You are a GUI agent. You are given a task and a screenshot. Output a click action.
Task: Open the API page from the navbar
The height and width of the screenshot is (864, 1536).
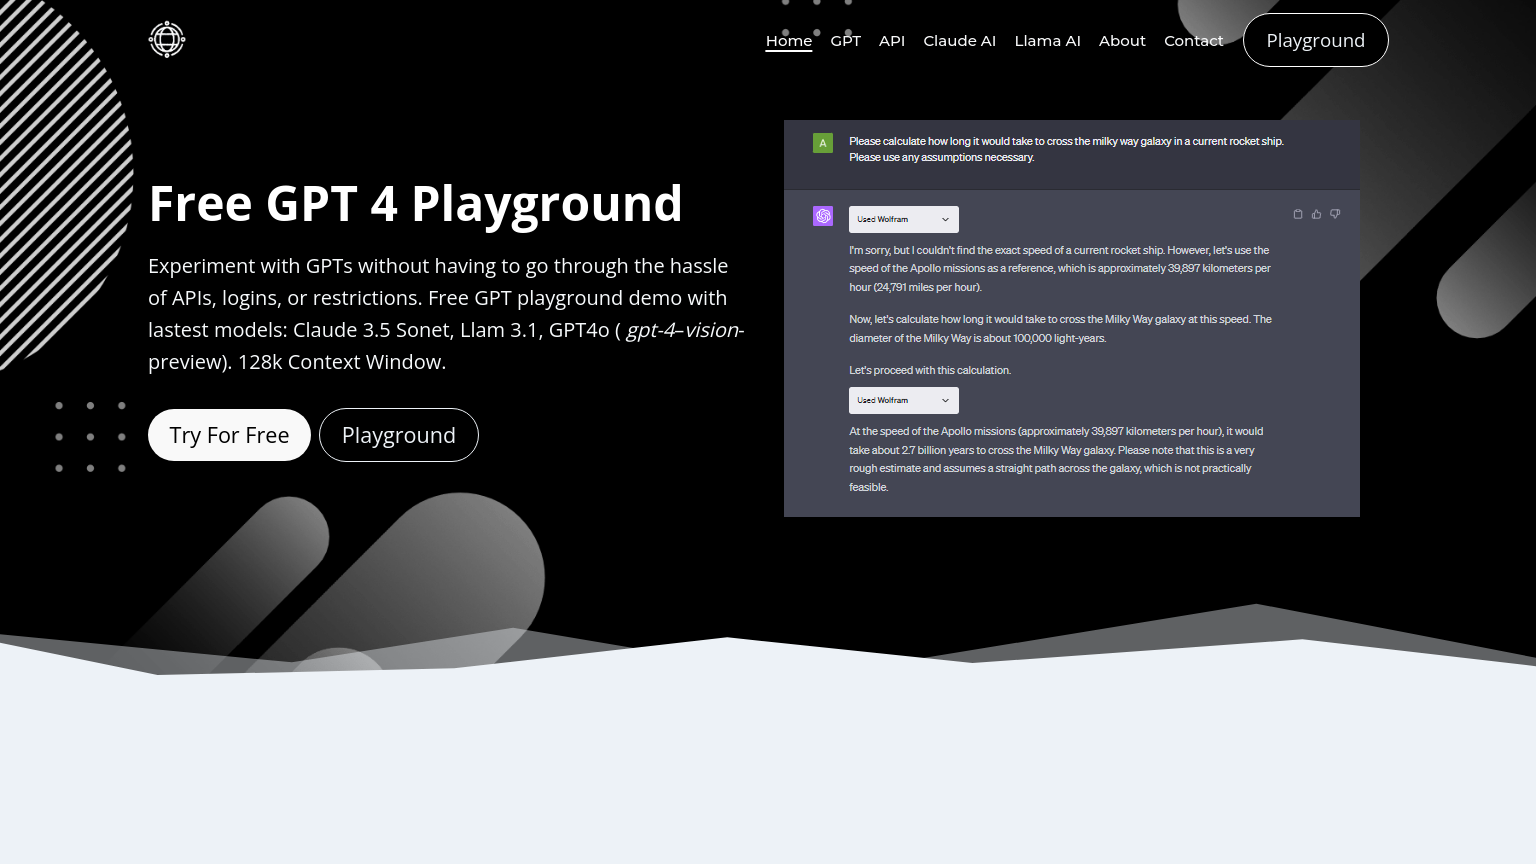(891, 41)
